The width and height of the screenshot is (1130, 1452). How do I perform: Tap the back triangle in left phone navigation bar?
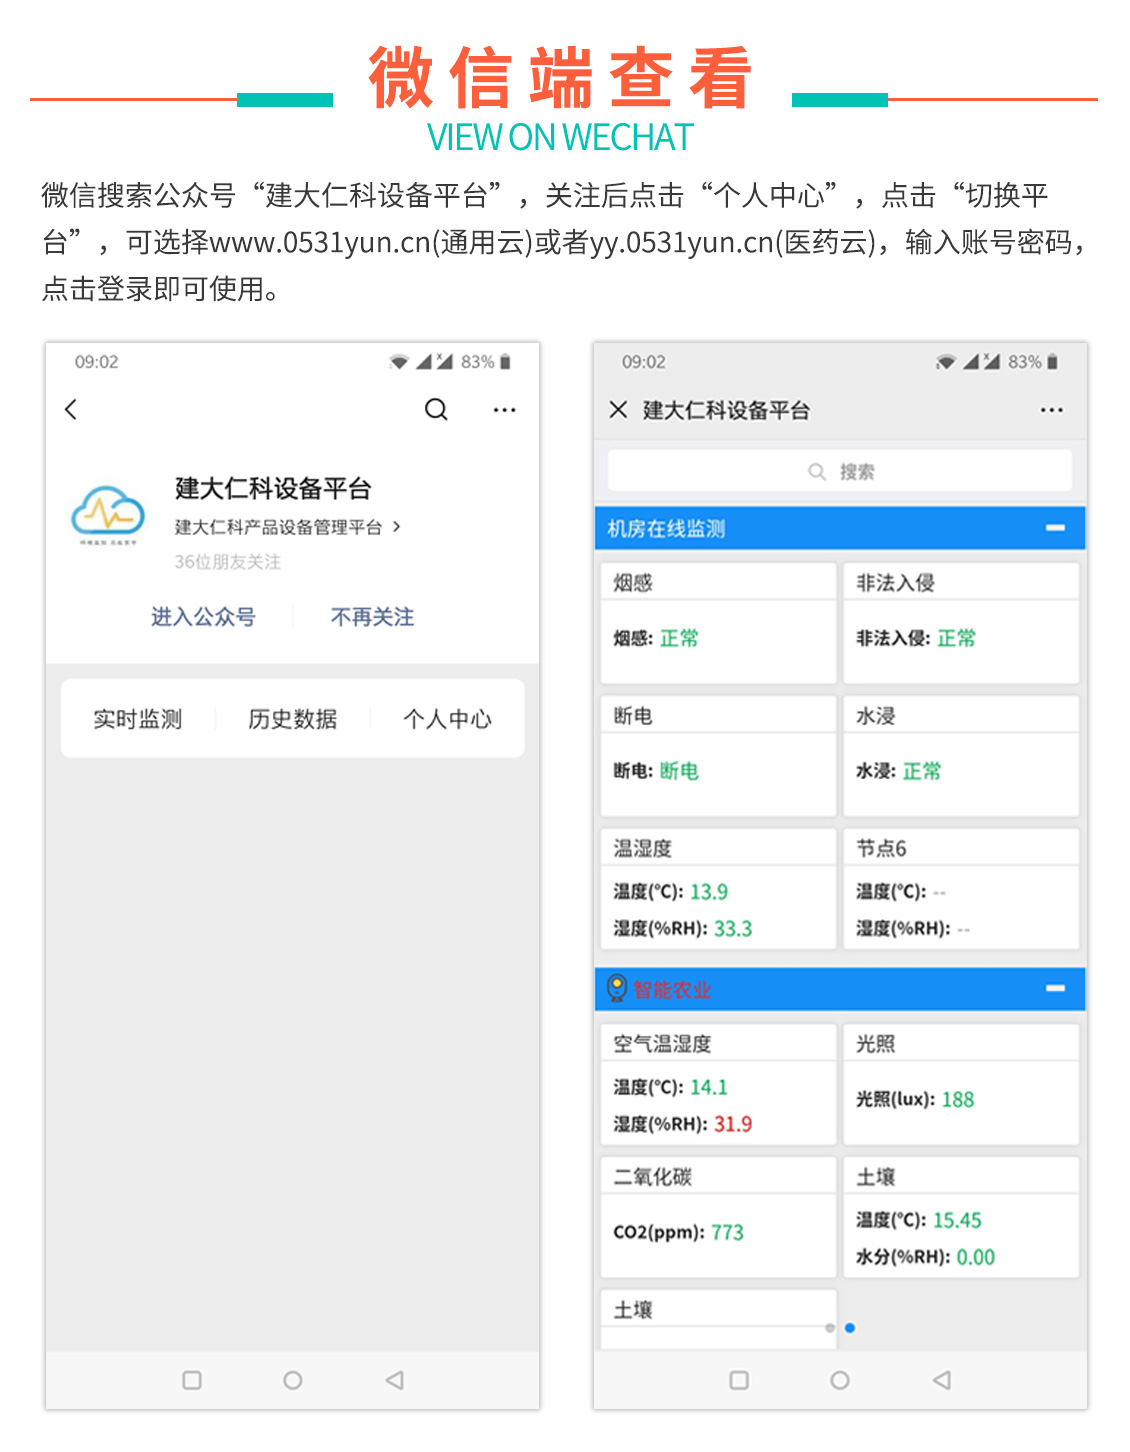click(x=395, y=1380)
